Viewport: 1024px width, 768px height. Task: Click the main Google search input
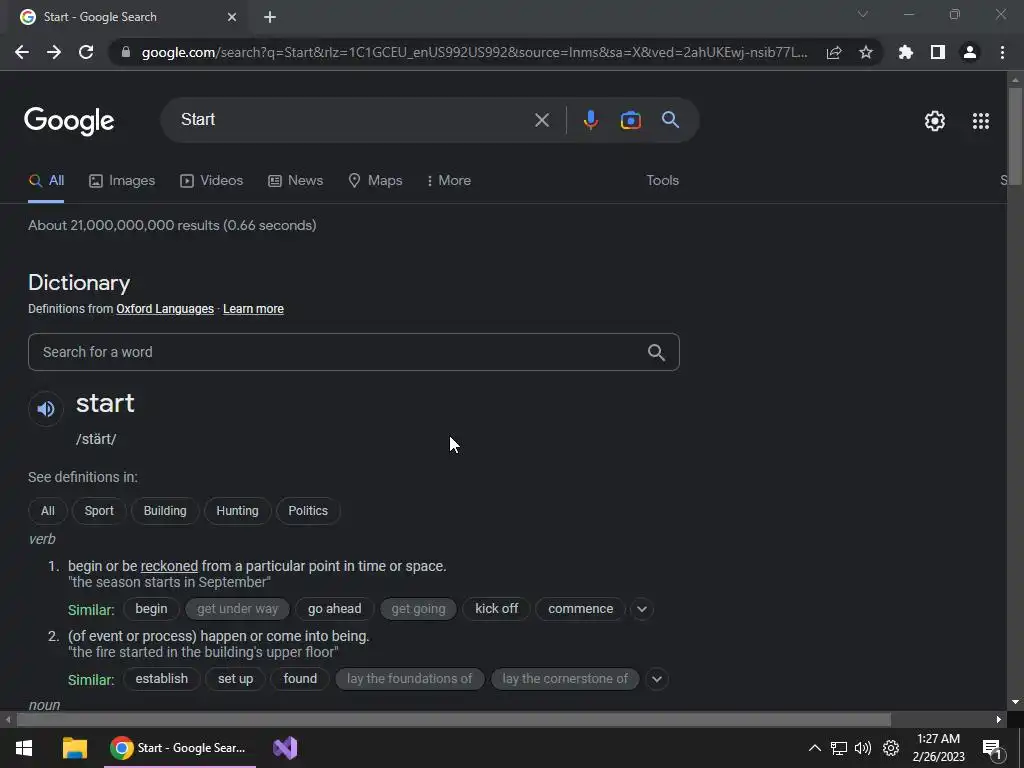(x=353, y=120)
